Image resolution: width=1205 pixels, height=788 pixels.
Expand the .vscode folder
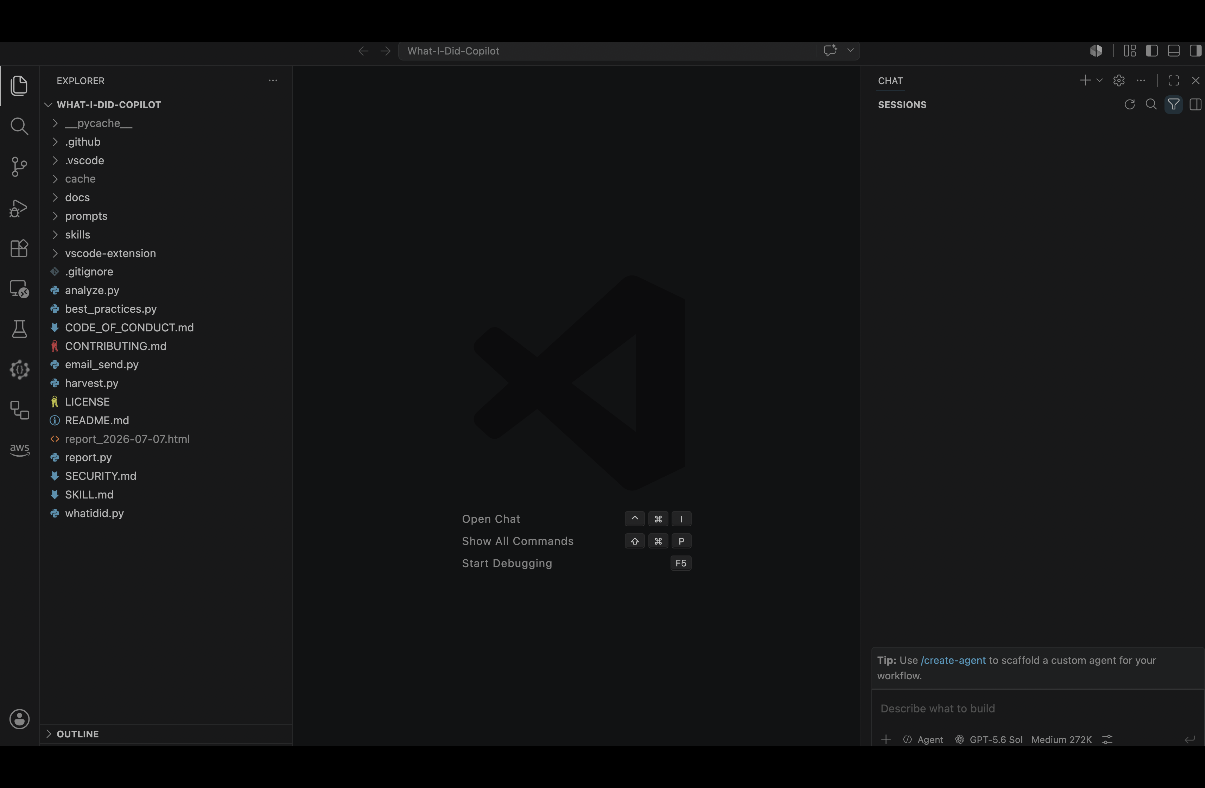[166, 160]
